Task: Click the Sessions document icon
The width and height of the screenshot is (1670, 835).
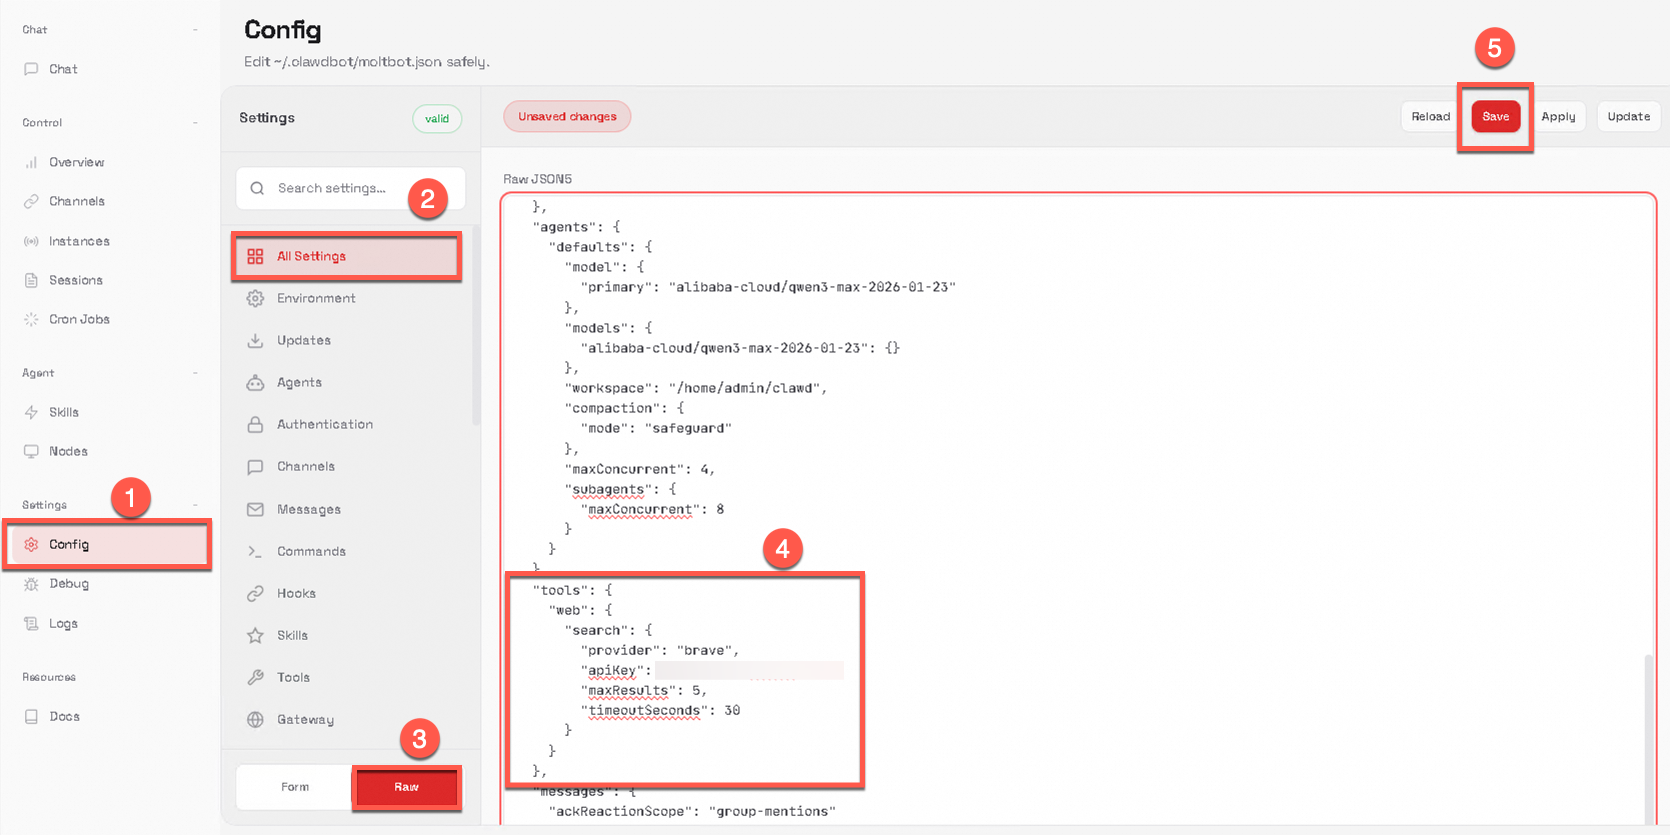Action: point(31,280)
